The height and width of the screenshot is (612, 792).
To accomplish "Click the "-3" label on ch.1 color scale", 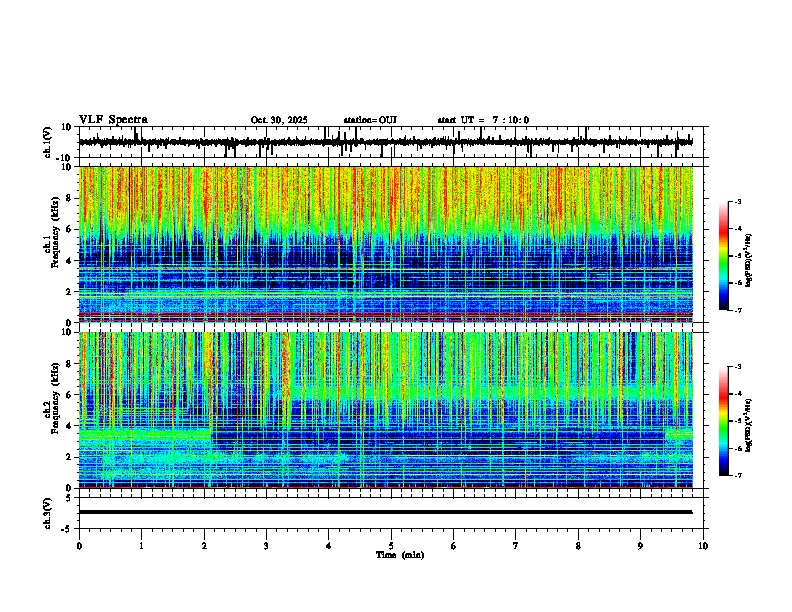I will (738, 201).
